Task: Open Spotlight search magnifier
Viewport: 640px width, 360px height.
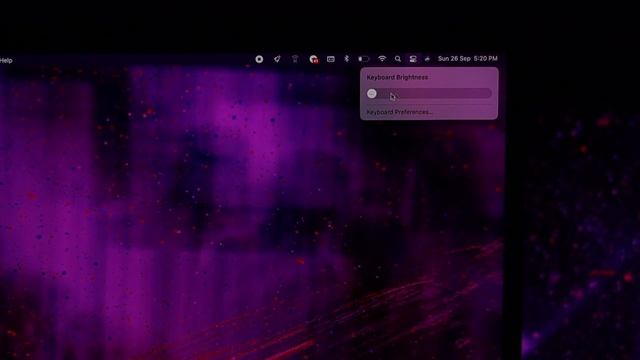Action: [x=398, y=59]
